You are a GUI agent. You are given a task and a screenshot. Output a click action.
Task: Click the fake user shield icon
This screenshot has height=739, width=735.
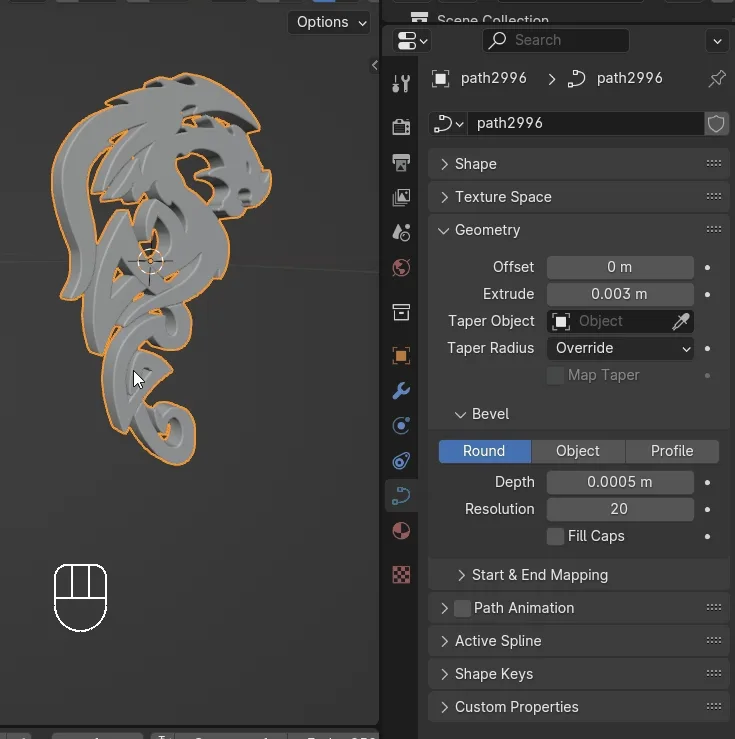[x=716, y=123]
